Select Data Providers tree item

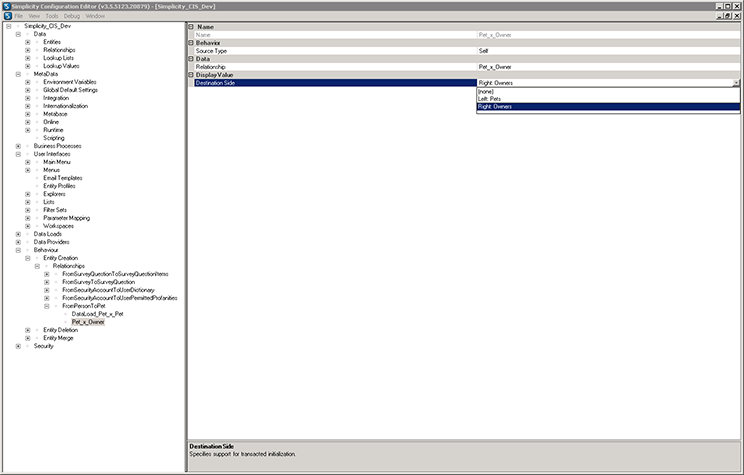[x=51, y=242]
